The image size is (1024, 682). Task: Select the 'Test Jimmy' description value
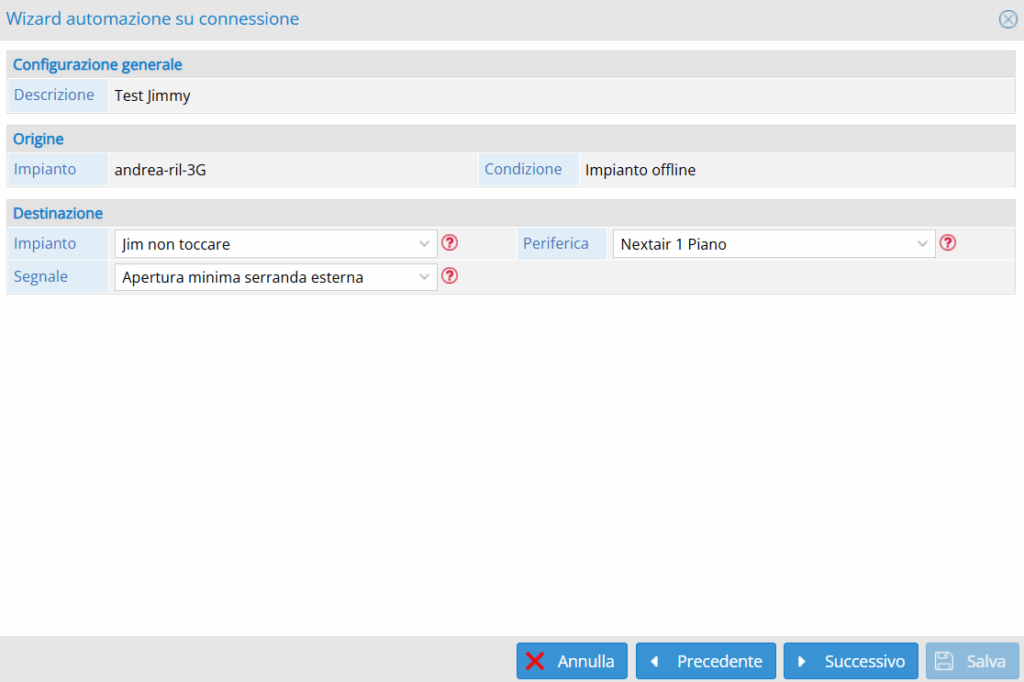pyautogui.click(x=152, y=95)
